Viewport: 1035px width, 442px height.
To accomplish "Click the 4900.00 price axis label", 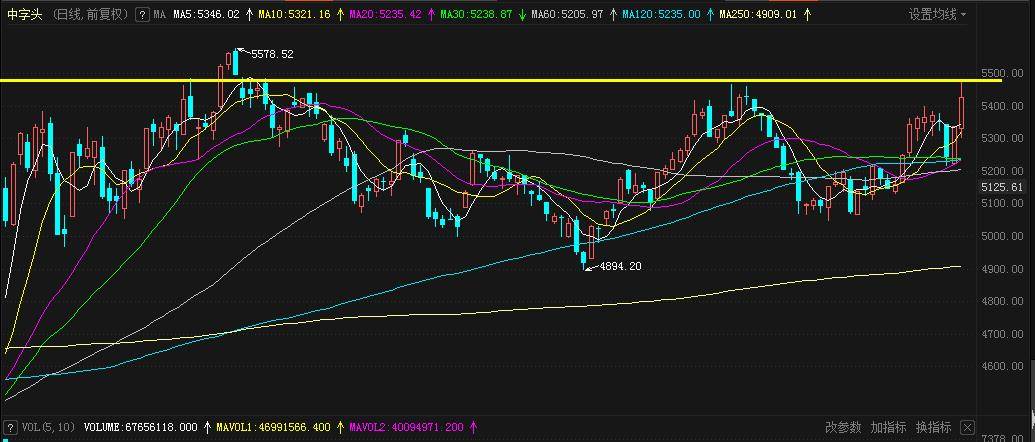I will pos(1003,269).
